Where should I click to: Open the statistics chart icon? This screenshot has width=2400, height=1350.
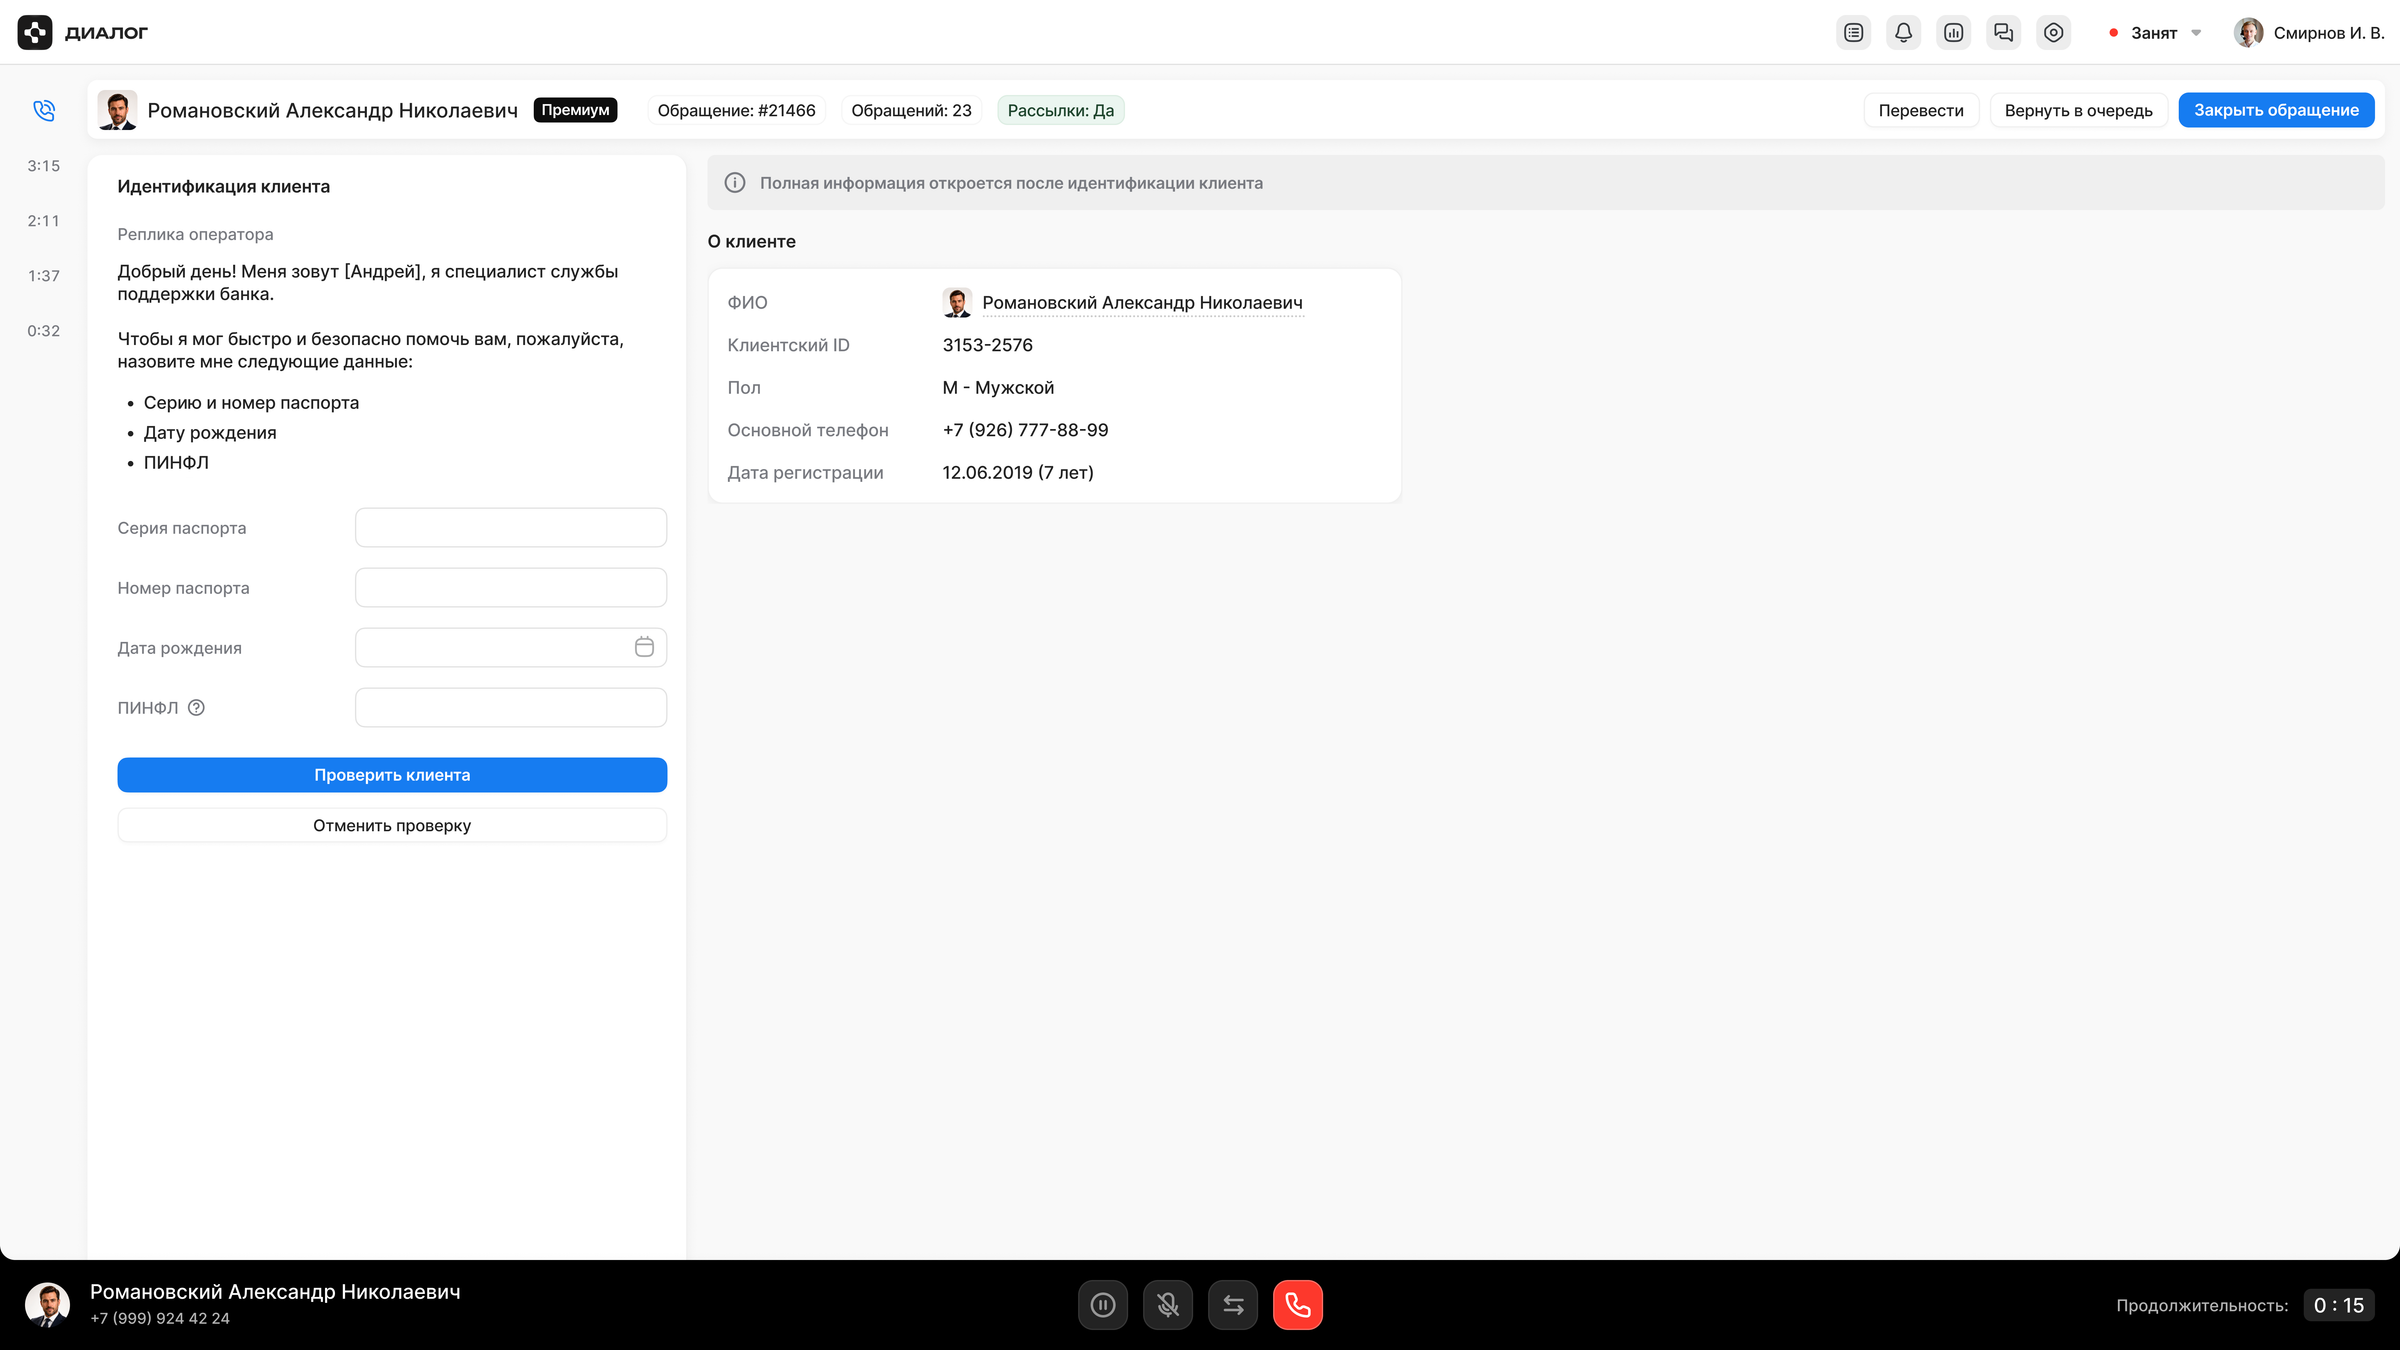tap(1953, 33)
